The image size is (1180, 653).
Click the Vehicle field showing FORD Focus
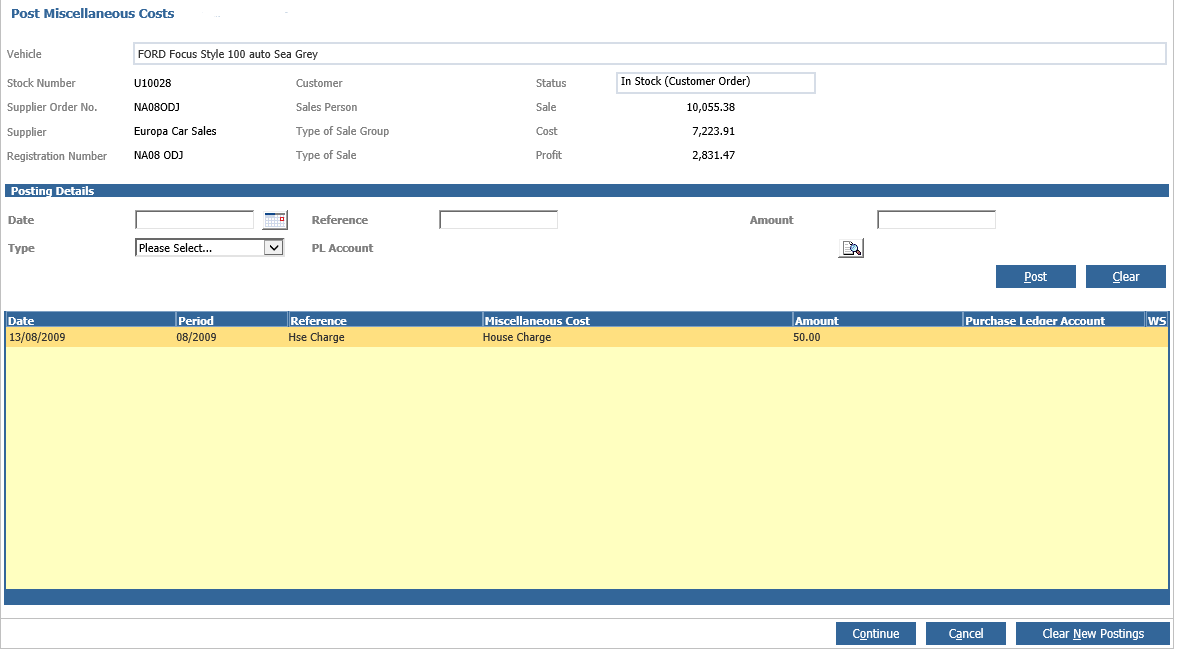pyautogui.click(x=649, y=54)
